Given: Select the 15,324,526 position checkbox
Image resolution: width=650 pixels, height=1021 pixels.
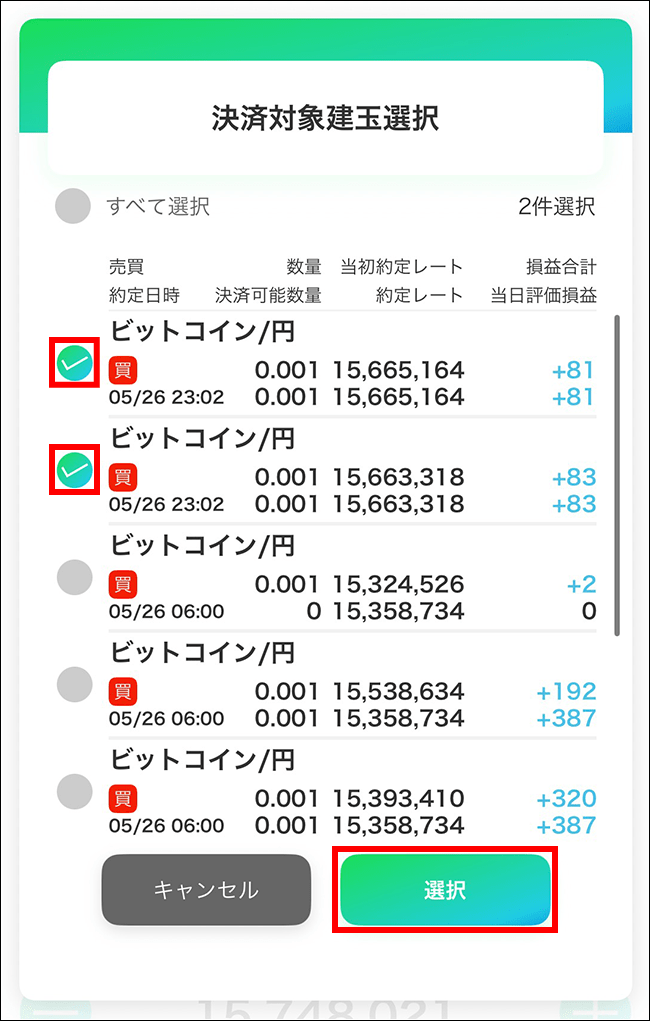Looking at the screenshot, I should tap(75, 577).
